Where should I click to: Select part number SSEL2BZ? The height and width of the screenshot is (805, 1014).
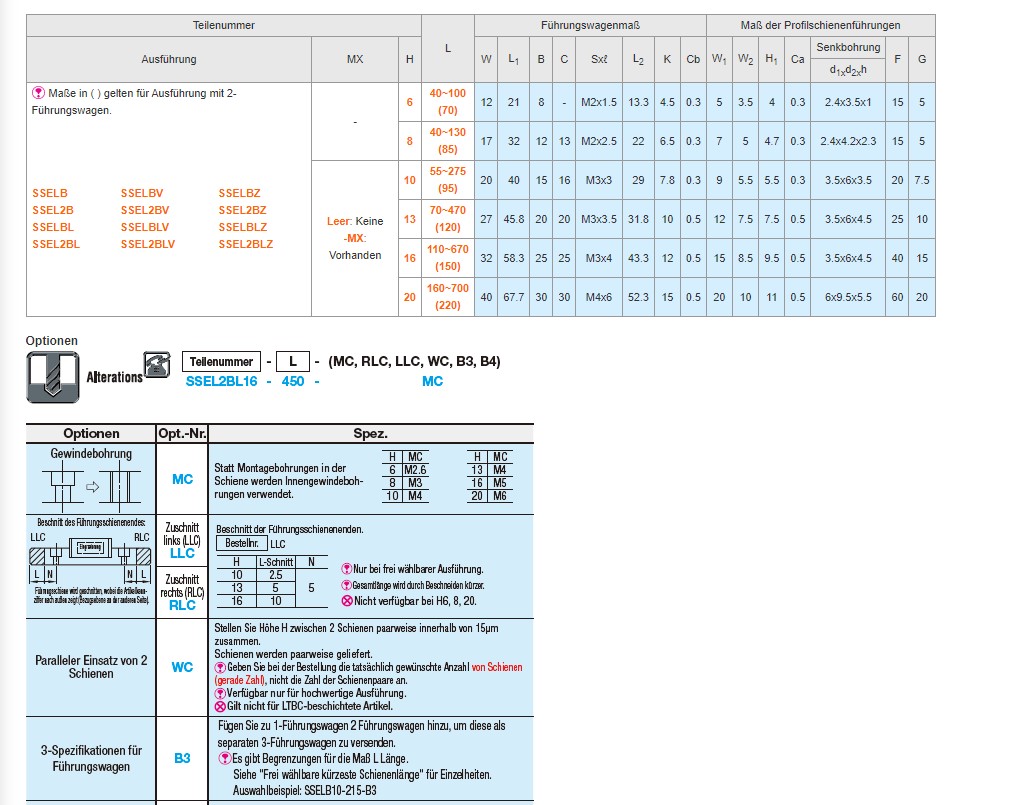243,210
